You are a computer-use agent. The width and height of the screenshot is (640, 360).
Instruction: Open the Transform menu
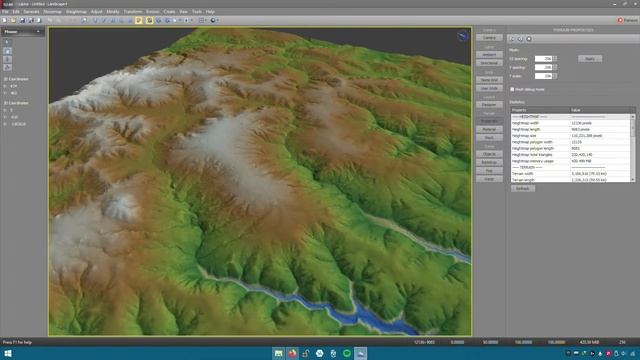click(x=133, y=12)
